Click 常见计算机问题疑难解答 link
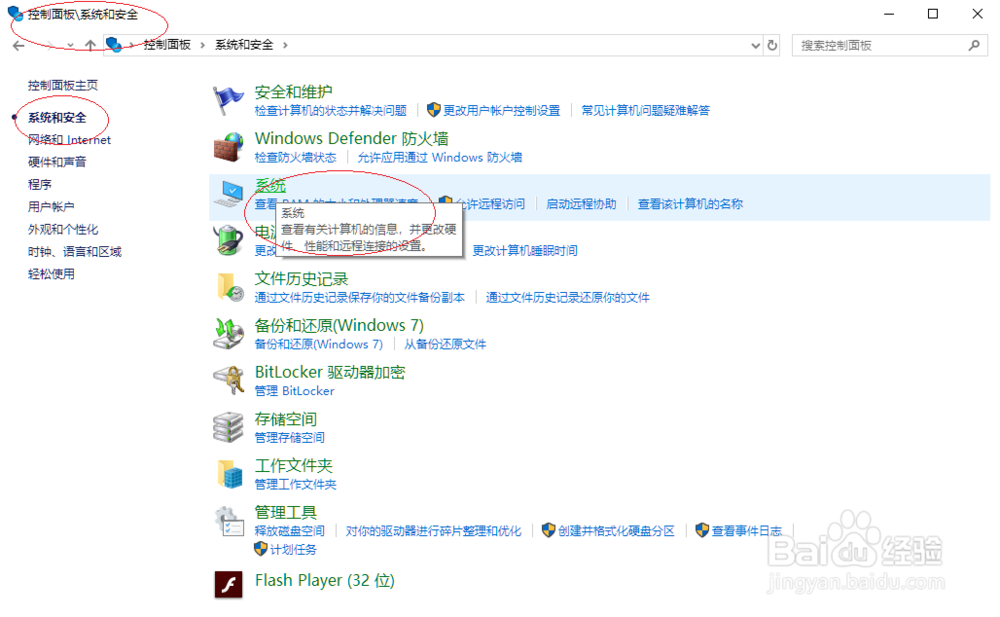Viewport: 1000px width, 617px height. (645, 110)
